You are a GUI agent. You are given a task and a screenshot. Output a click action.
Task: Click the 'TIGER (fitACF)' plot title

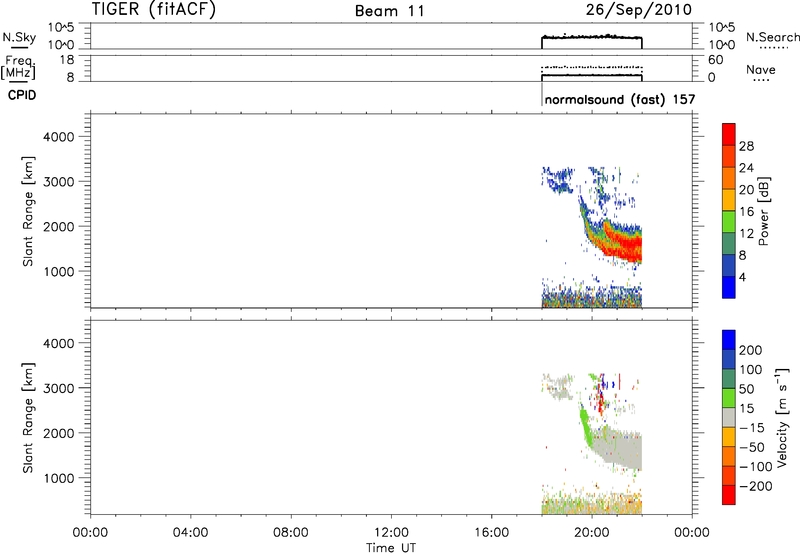point(154,9)
